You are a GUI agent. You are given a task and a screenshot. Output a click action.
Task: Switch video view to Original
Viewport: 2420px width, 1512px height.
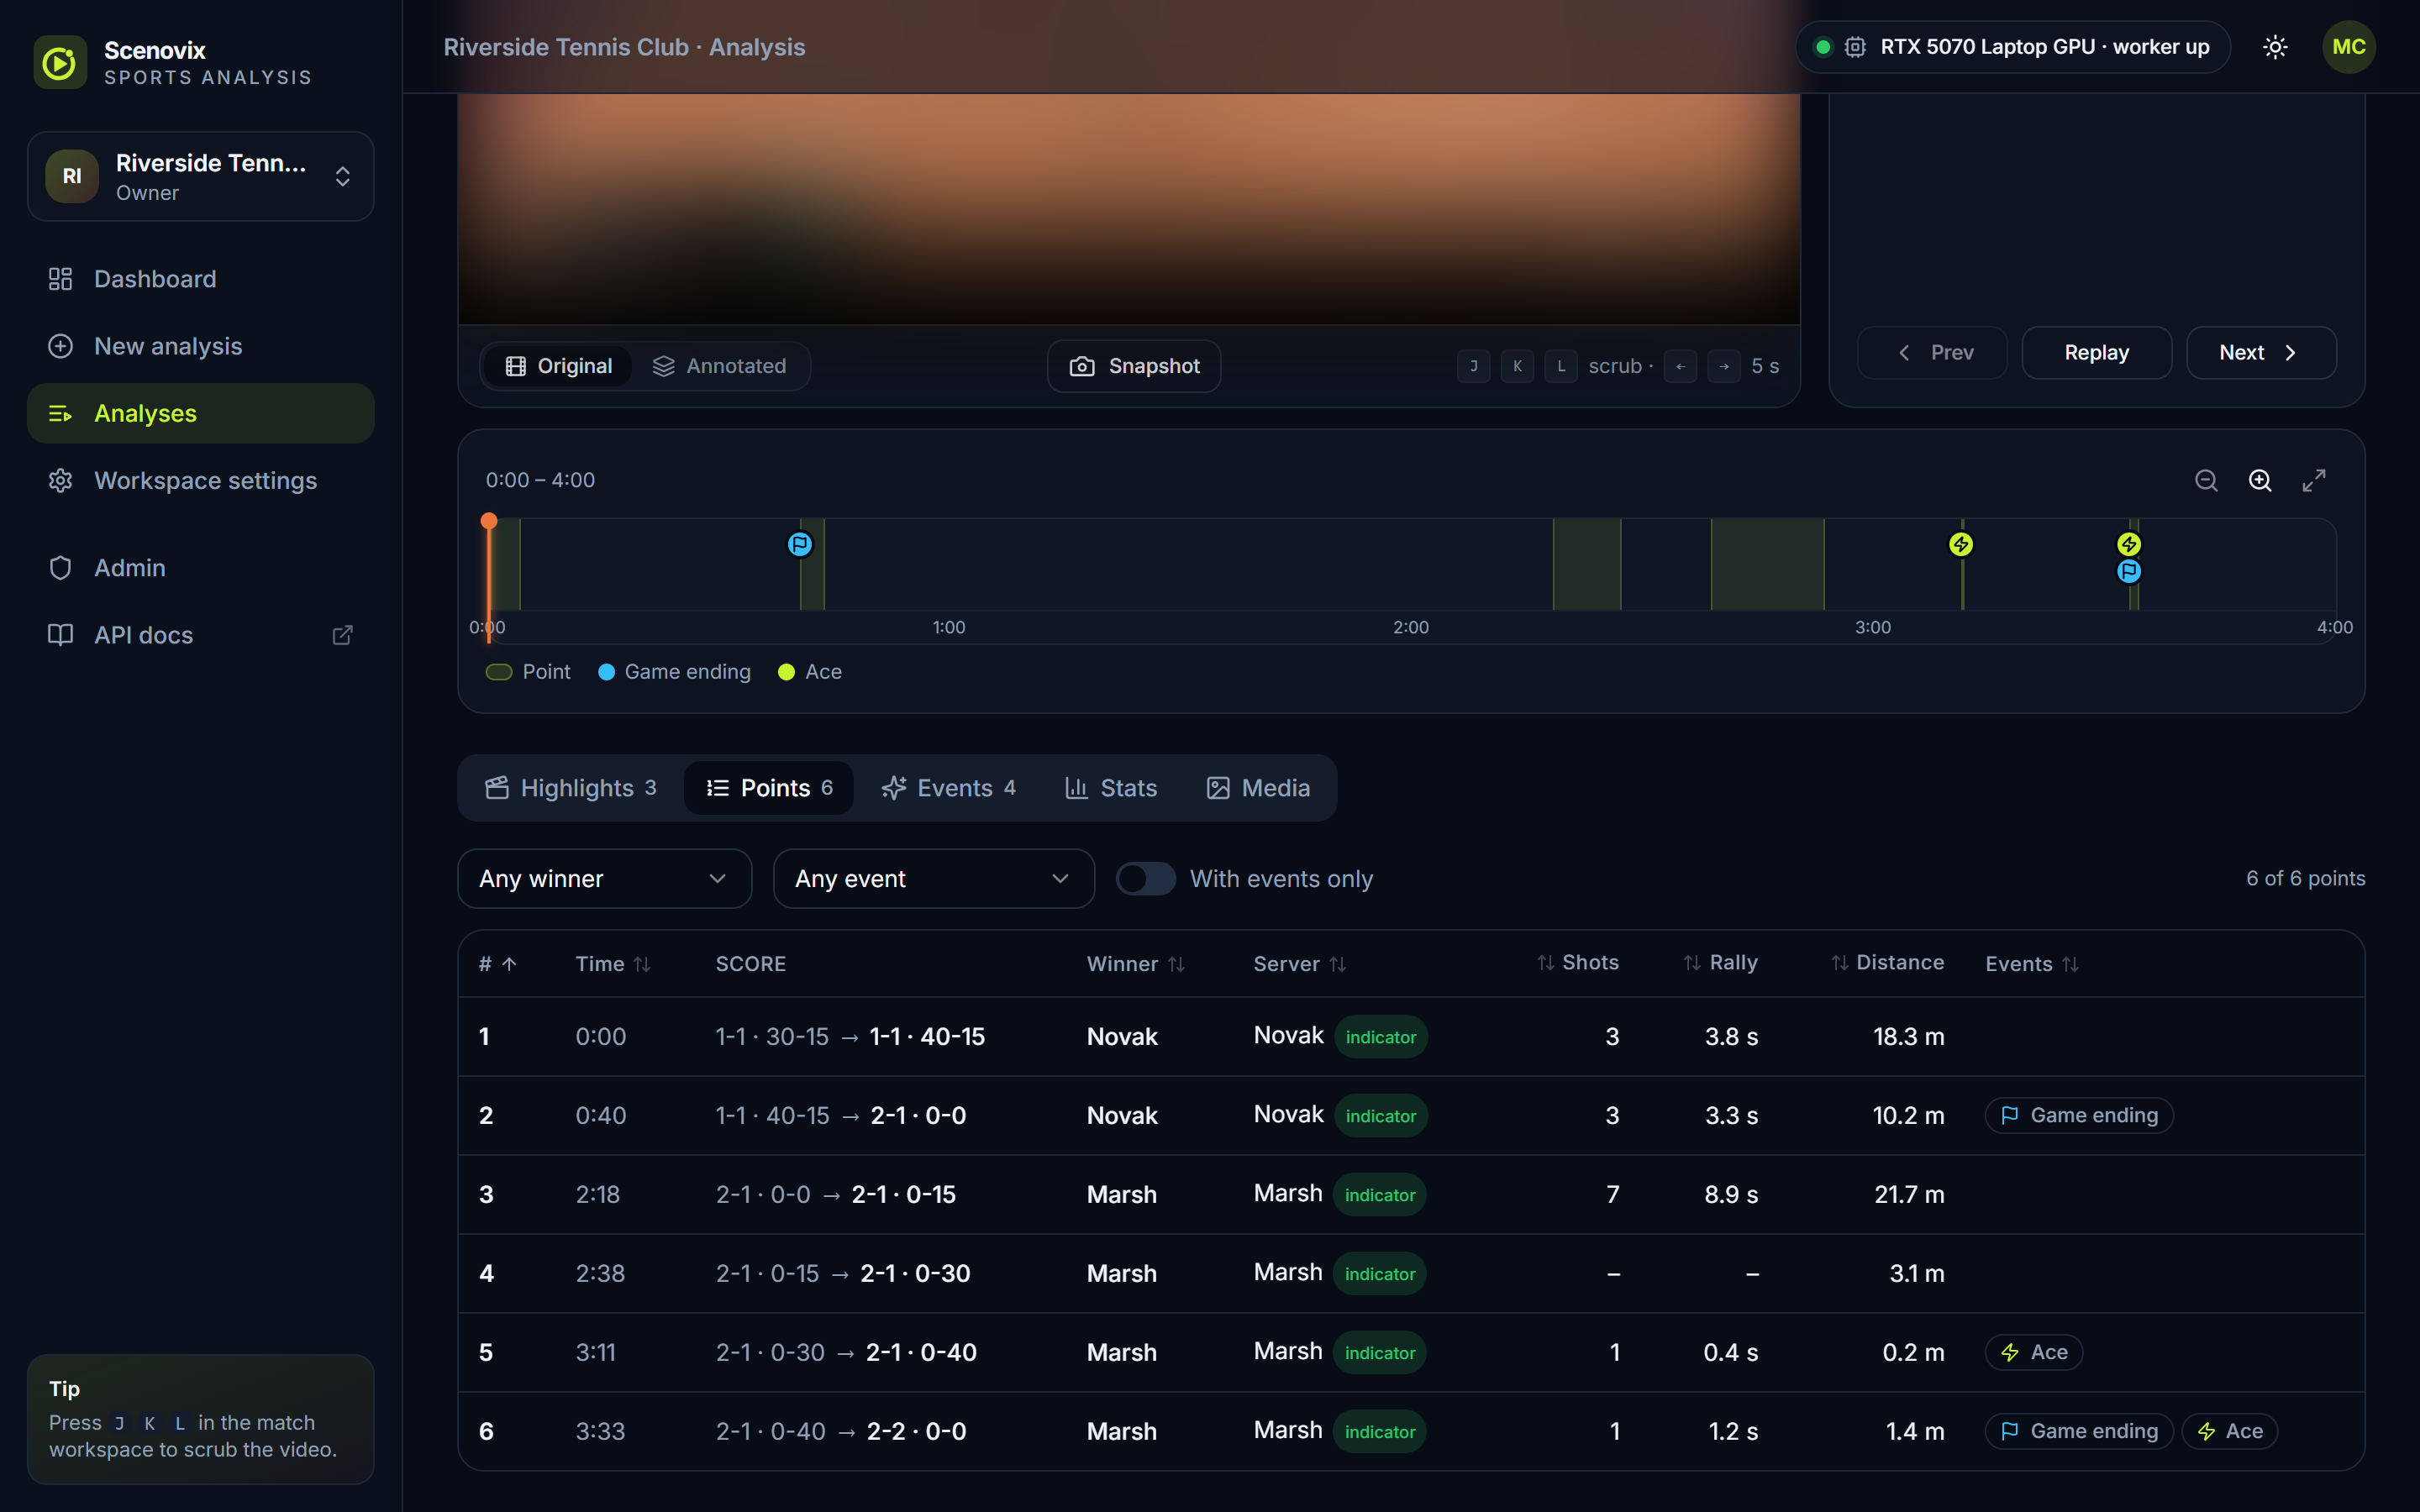pos(559,366)
